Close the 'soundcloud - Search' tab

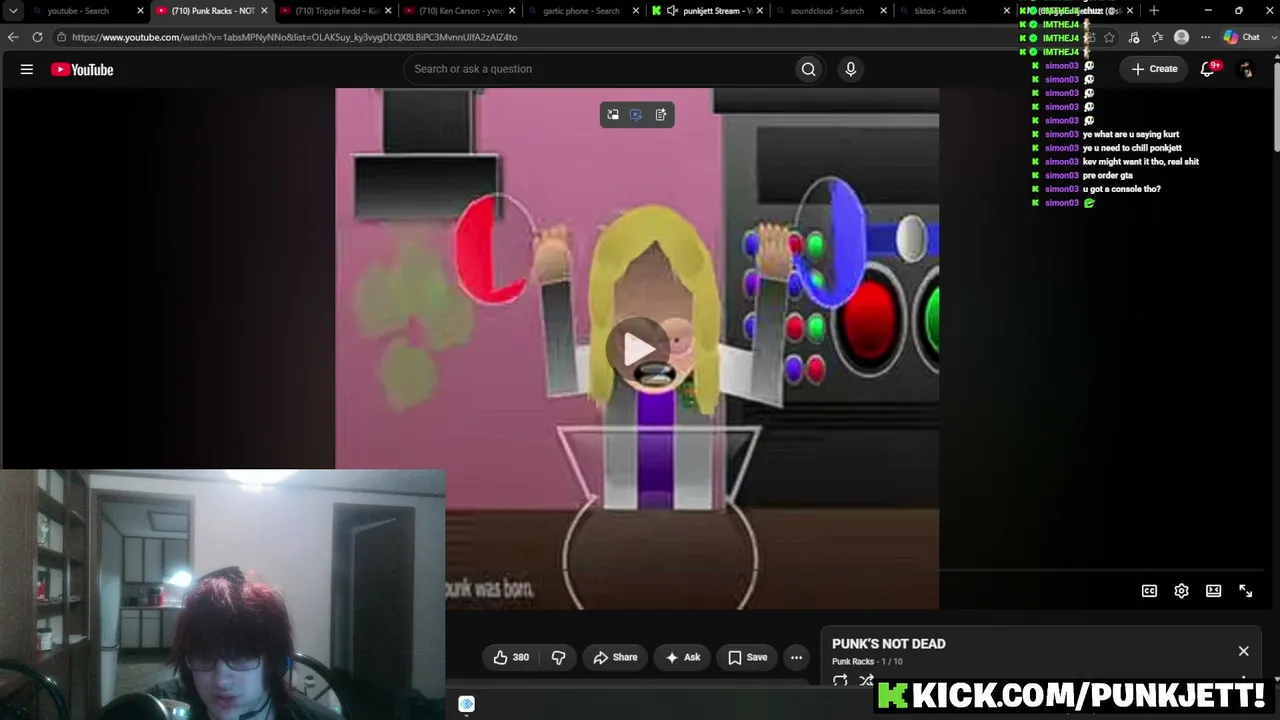tap(883, 11)
